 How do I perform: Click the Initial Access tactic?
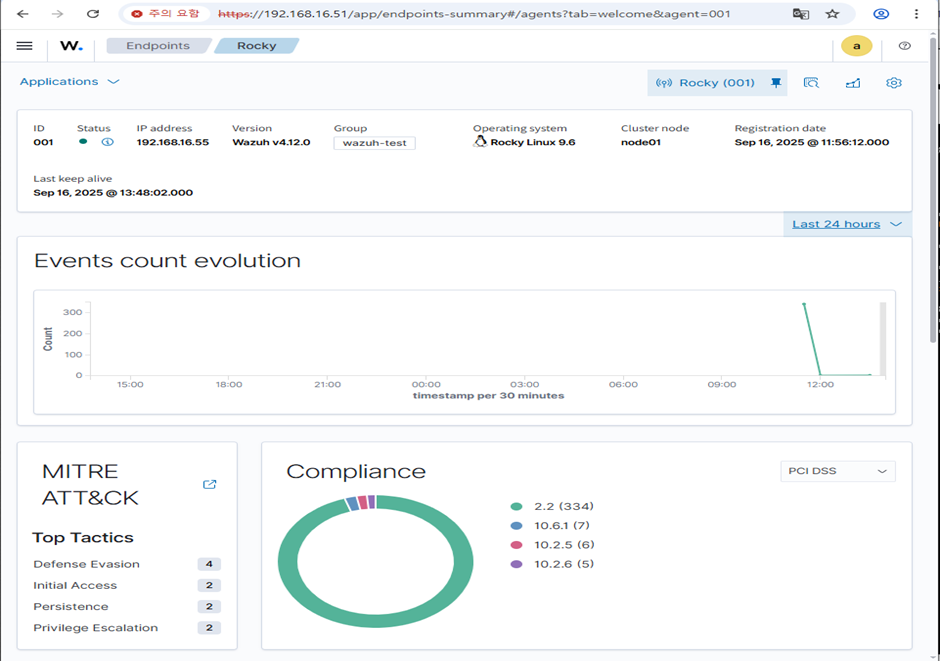75,585
